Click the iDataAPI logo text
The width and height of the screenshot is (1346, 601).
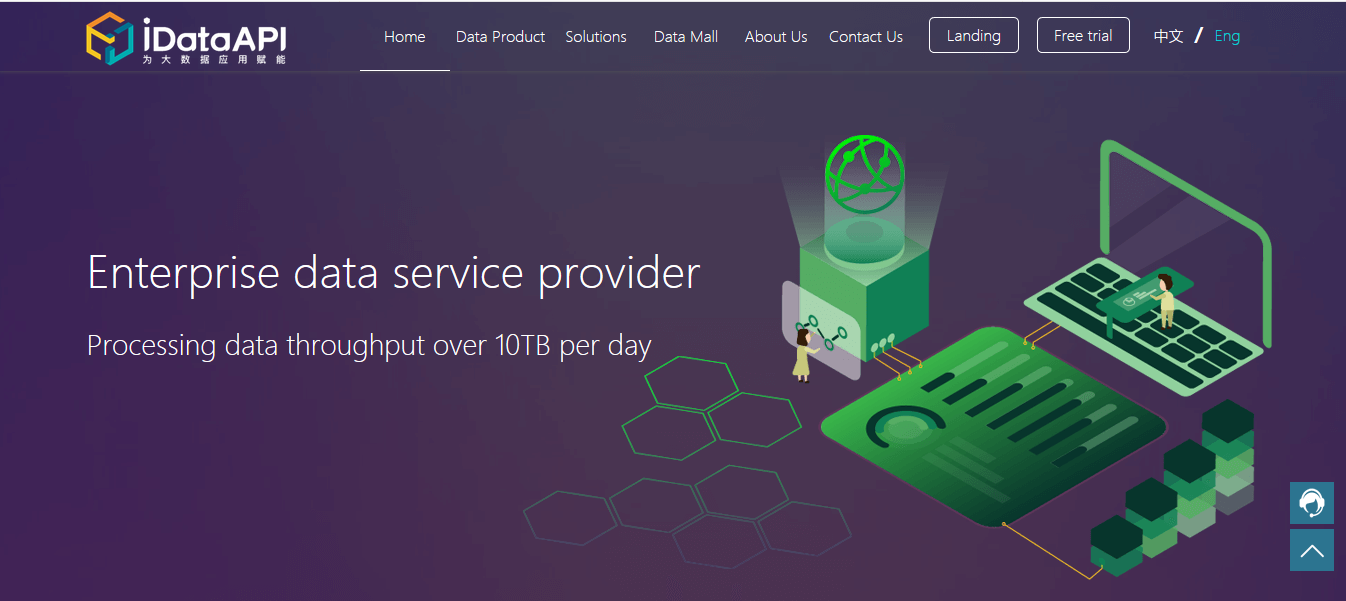[x=214, y=38]
